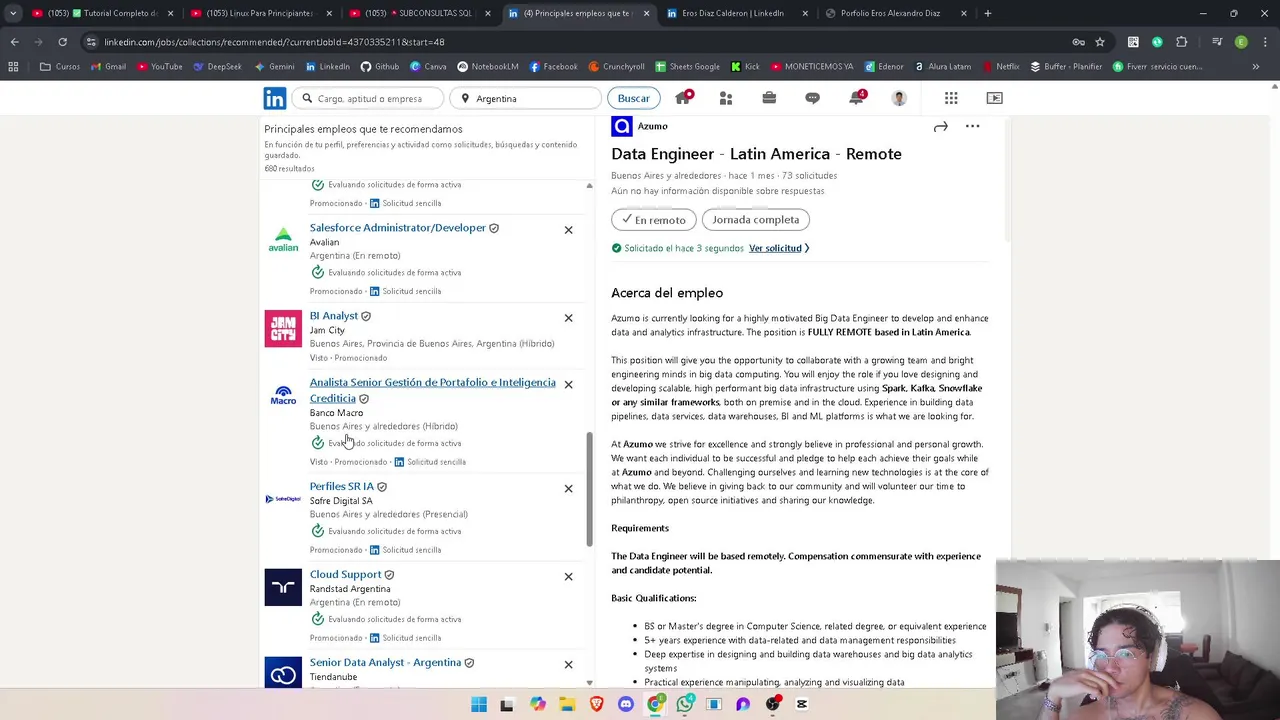Open WhatsApp from the taskbar
This screenshot has width=1280, height=720.
[x=685, y=704]
